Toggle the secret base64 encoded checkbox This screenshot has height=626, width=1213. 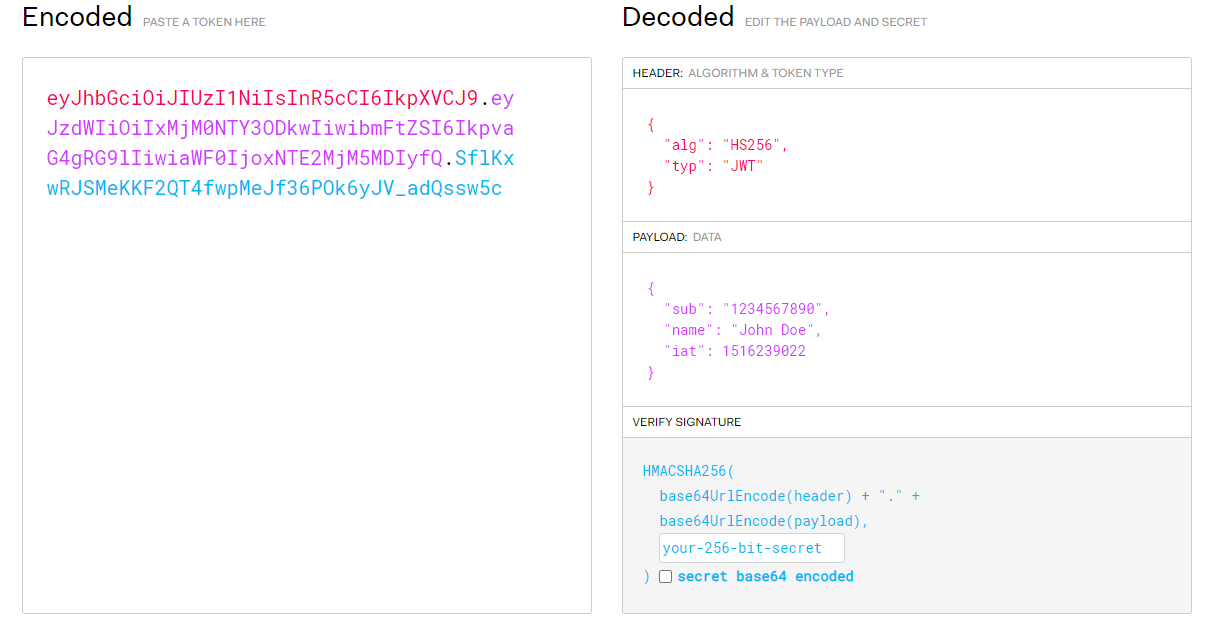pos(666,577)
